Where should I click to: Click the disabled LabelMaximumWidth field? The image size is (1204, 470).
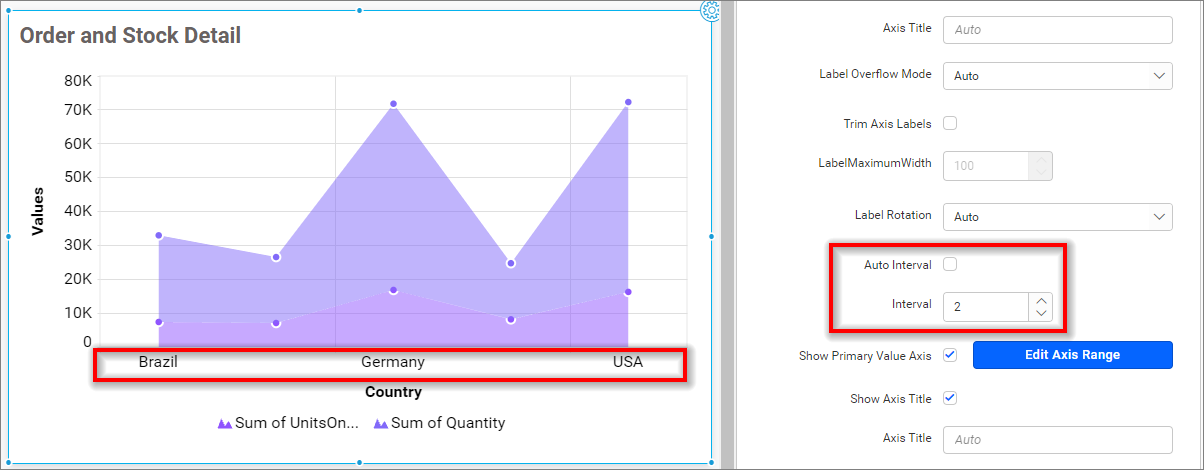987,166
